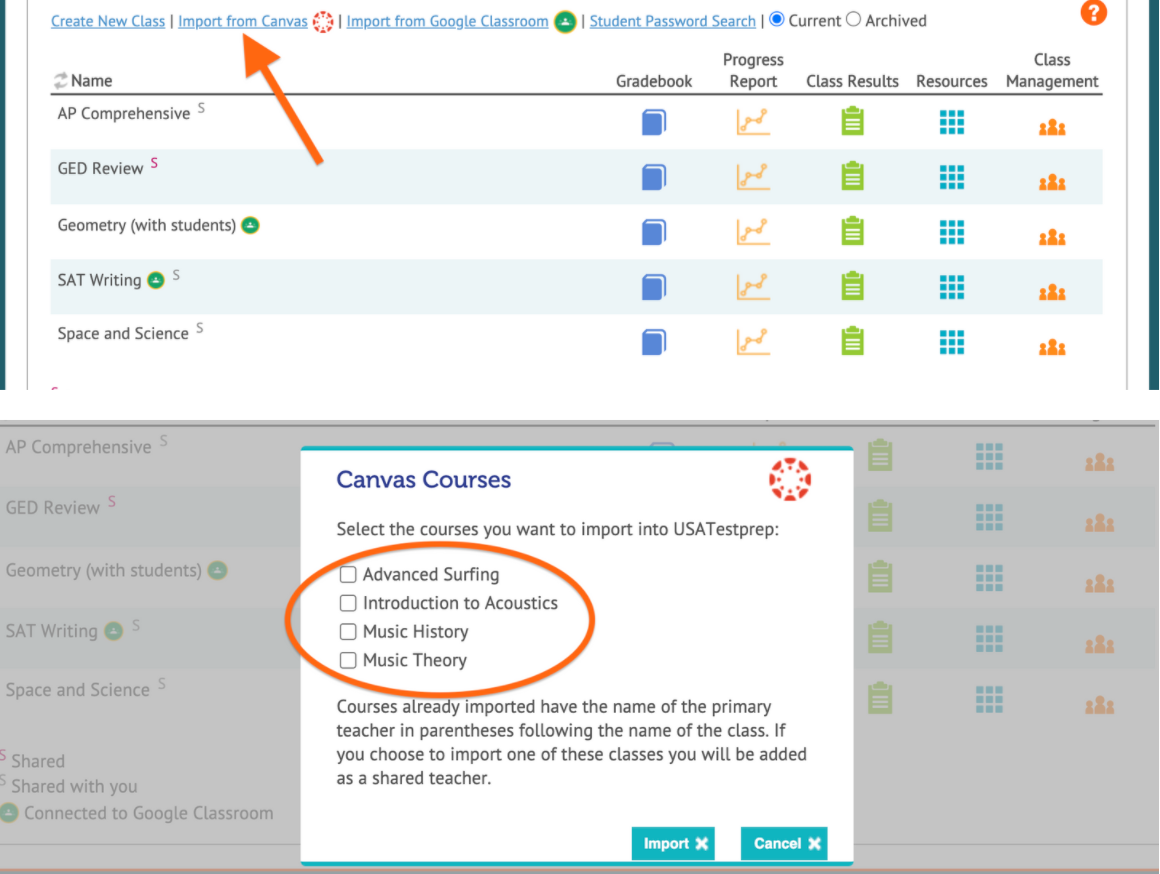Click the Canvas logo in the dialog

click(x=790, y=480)
